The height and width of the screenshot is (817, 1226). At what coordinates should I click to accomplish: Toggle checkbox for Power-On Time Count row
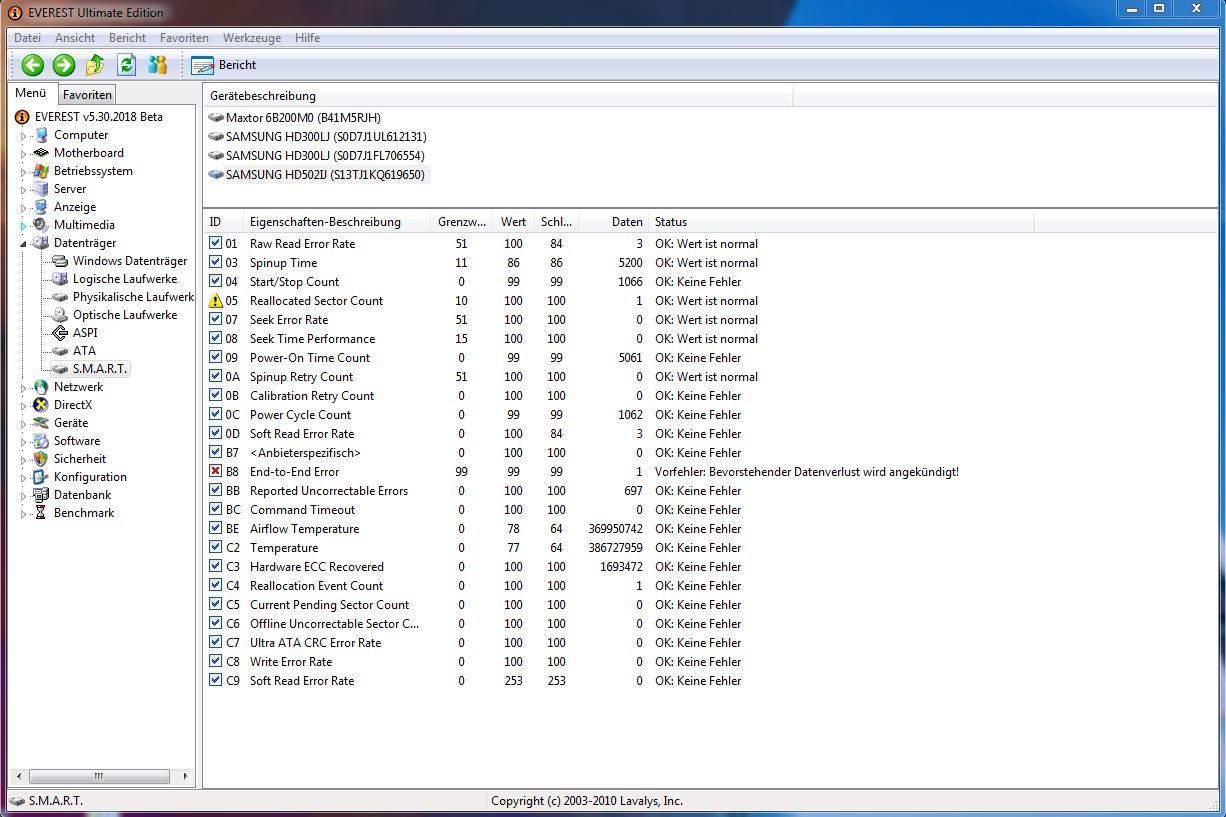[215, 358]
